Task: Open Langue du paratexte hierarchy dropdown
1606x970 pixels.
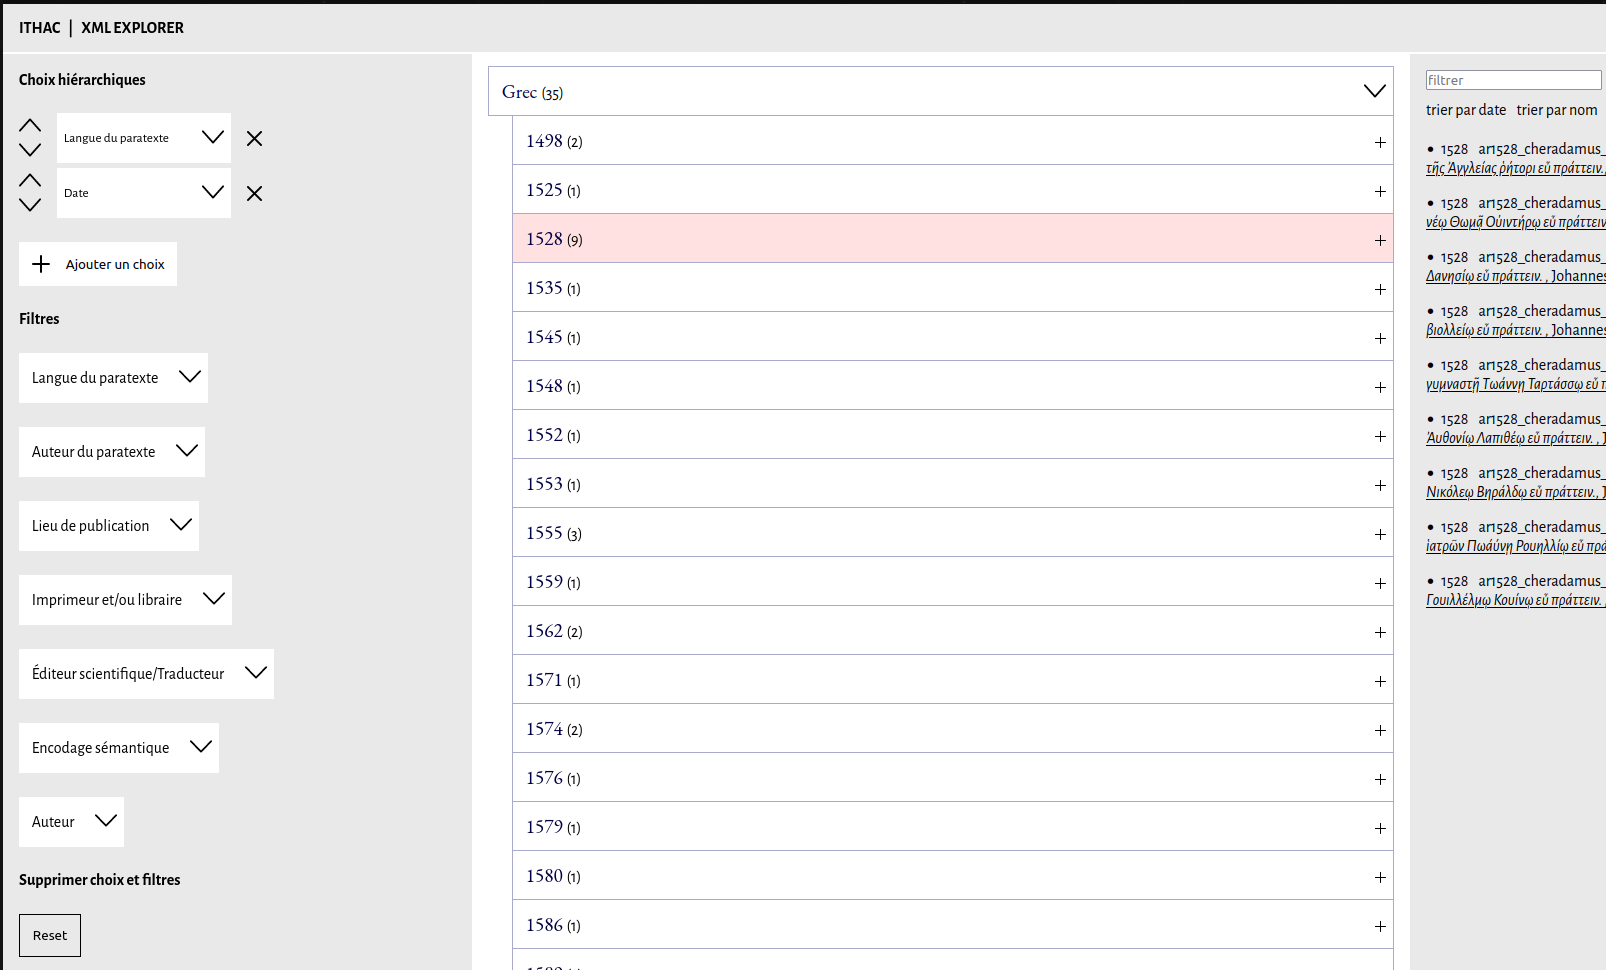Action: click(144, 138)
